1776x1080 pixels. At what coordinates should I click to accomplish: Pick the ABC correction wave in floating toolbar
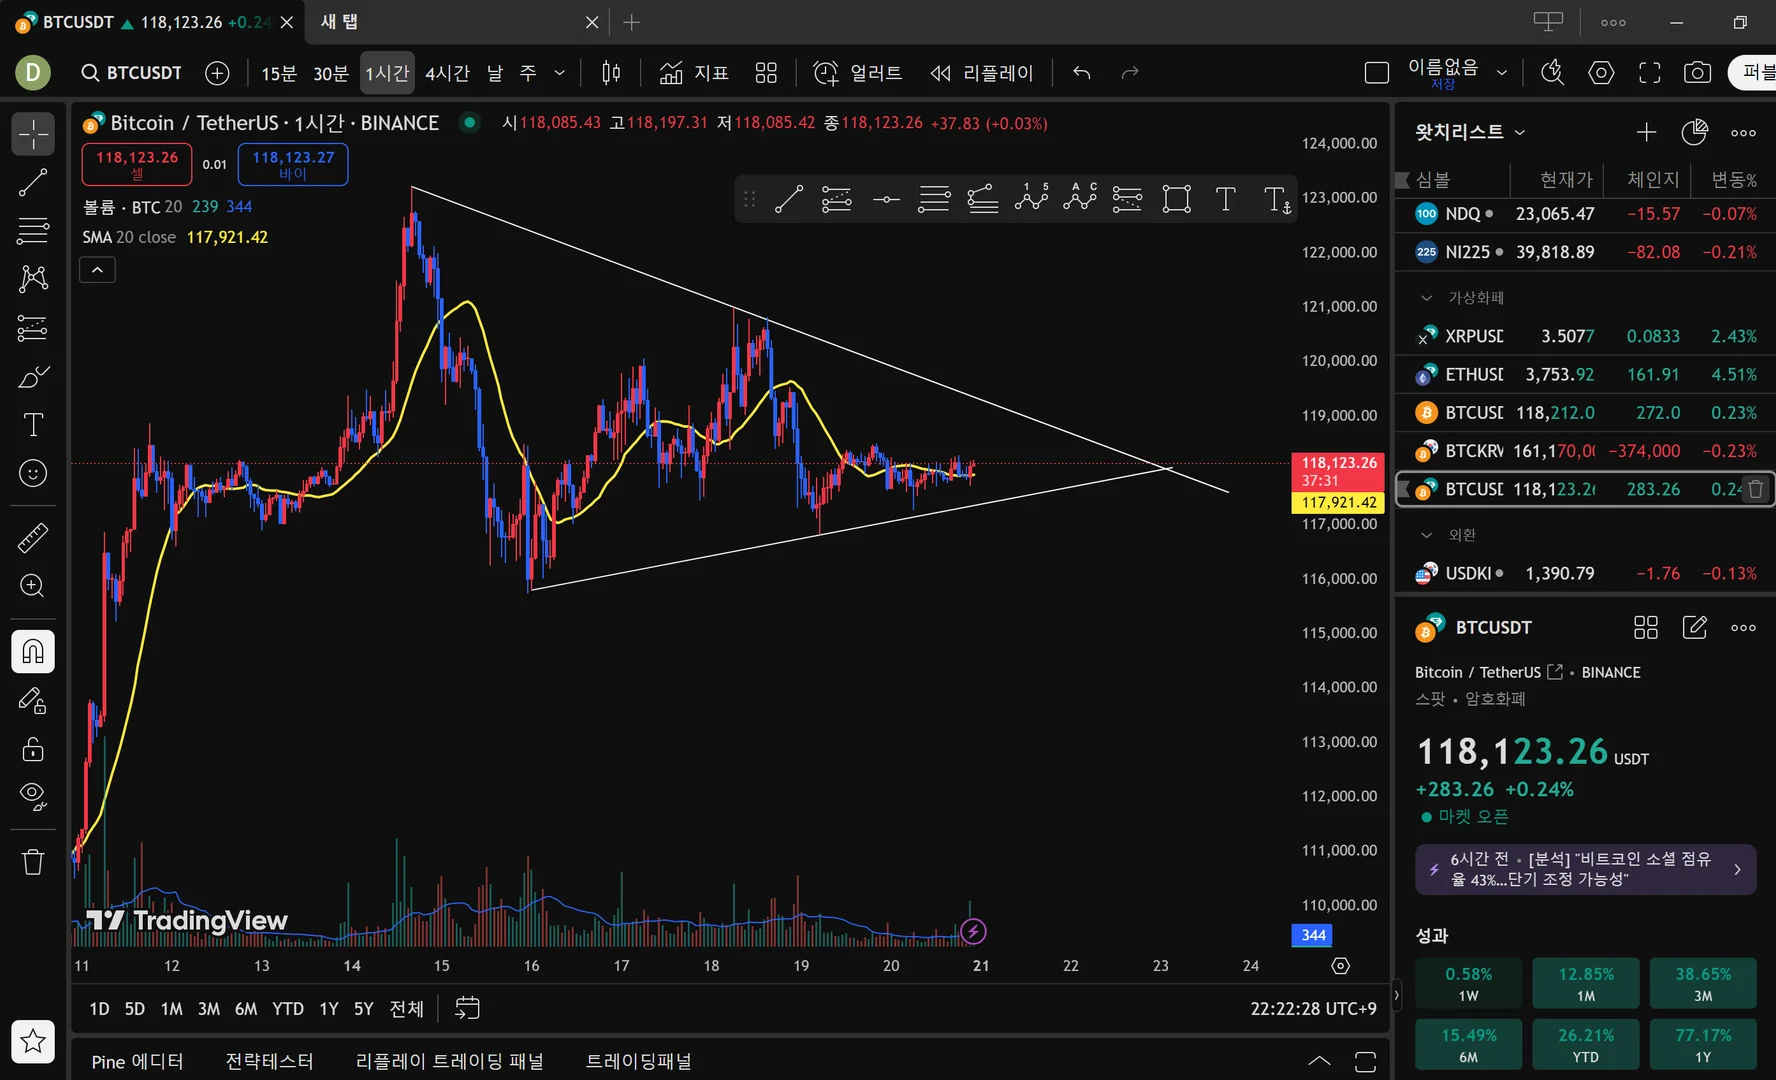(1080, 199)
